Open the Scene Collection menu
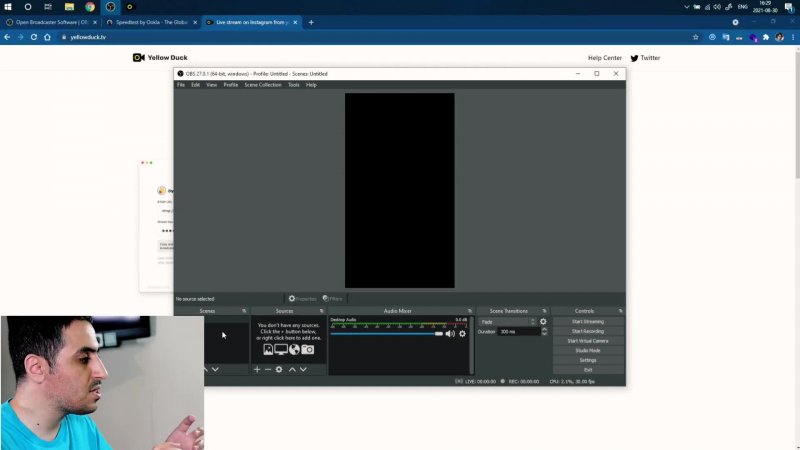Screen dimensions: 800x450 coord(263,85)
